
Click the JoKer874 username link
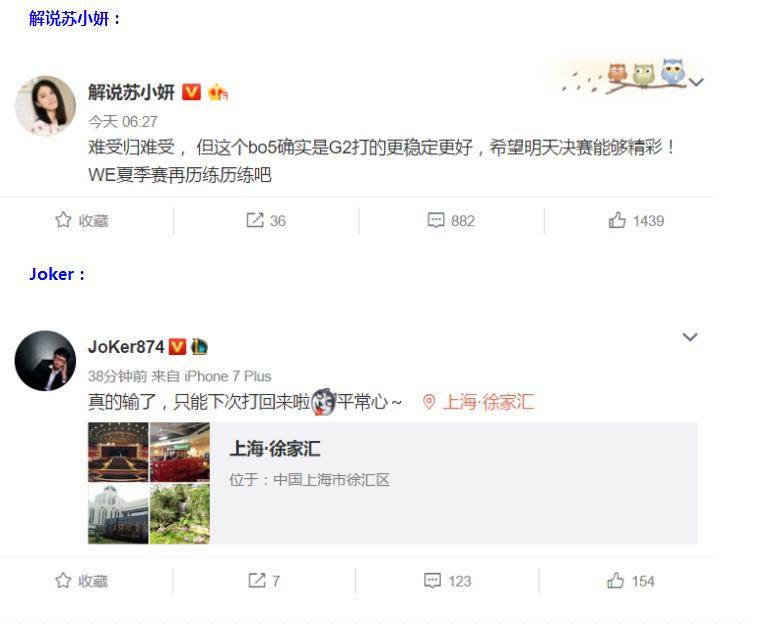126,347
